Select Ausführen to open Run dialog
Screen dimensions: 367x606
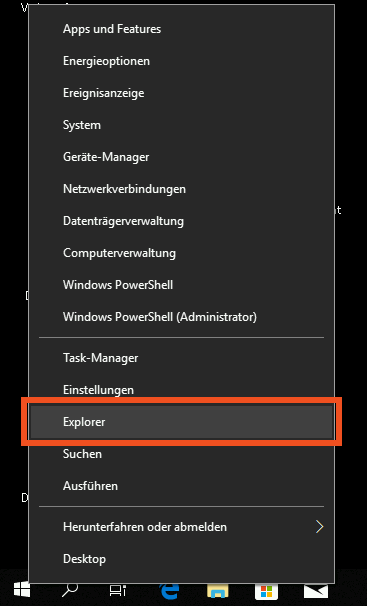click(x=182, y=486)
